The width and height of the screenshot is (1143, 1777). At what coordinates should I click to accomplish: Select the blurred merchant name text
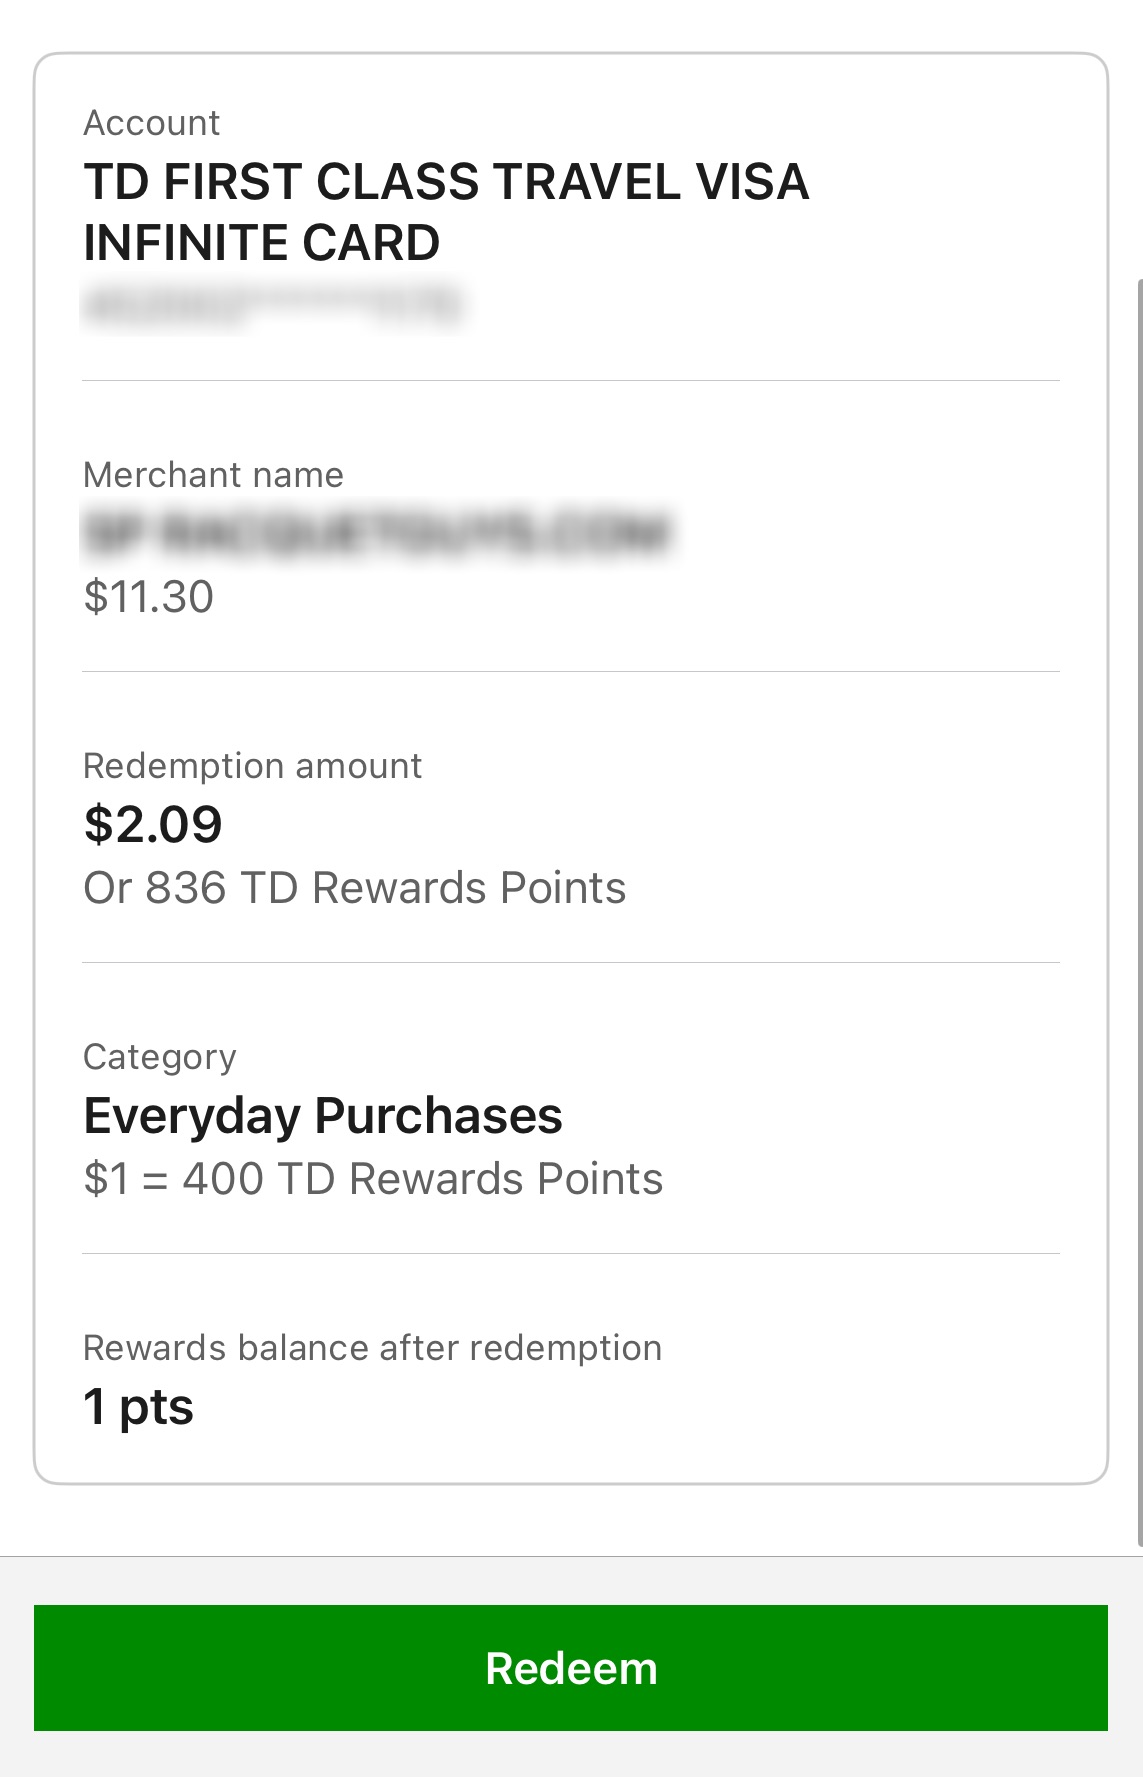pyautogui.click(x=376, y=533)
